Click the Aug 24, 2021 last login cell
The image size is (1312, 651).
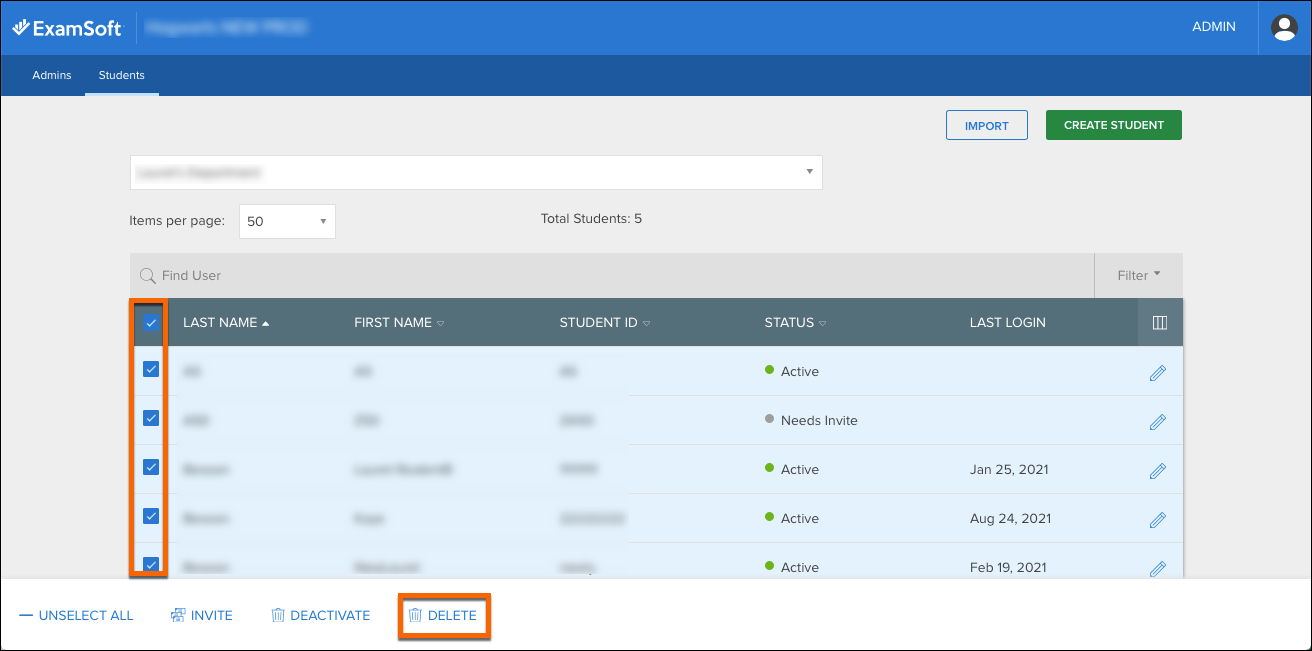(x=1010, y=519)
